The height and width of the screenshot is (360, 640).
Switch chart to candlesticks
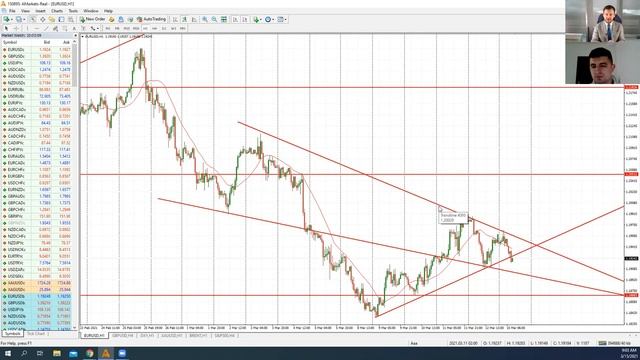pyautogui.click(x=184, y=19)
